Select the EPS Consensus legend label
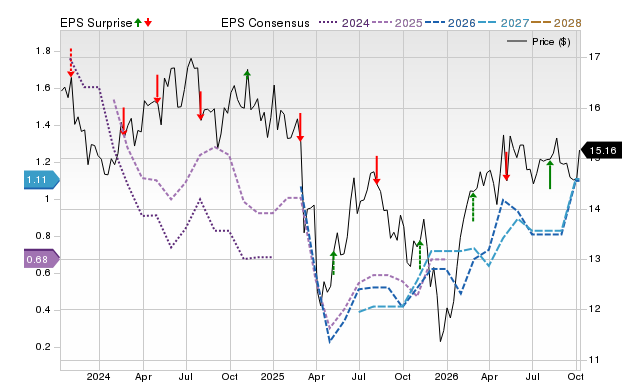Screen dimensions: 640x382 pos(265,23)
